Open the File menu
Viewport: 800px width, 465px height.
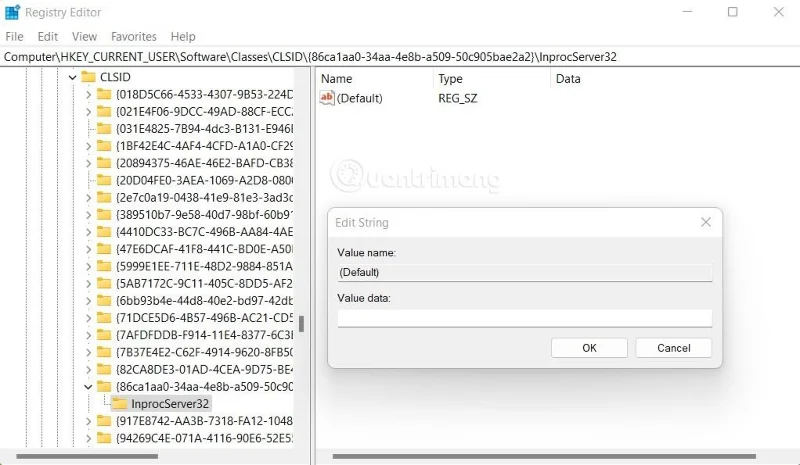tap(14, 37)
